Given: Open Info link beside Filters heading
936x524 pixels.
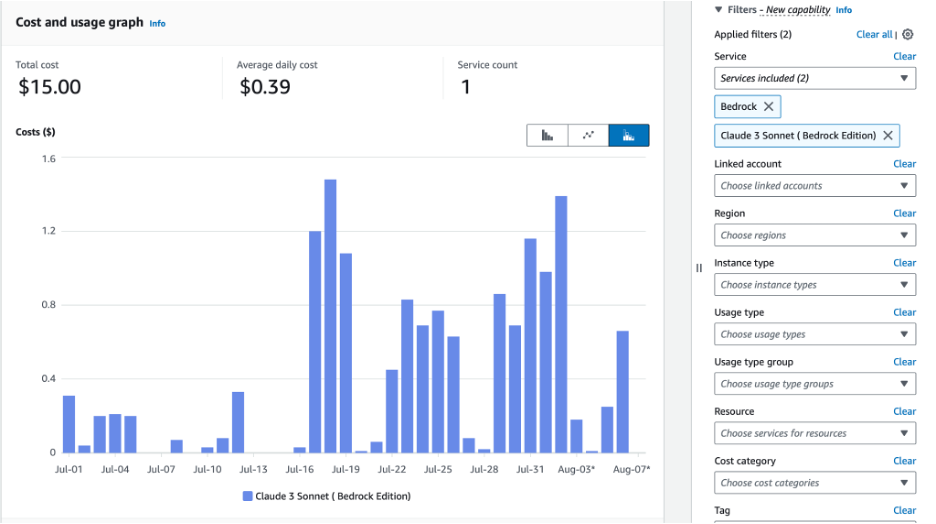Looking at the screenshot, I should tap(843, 10).
